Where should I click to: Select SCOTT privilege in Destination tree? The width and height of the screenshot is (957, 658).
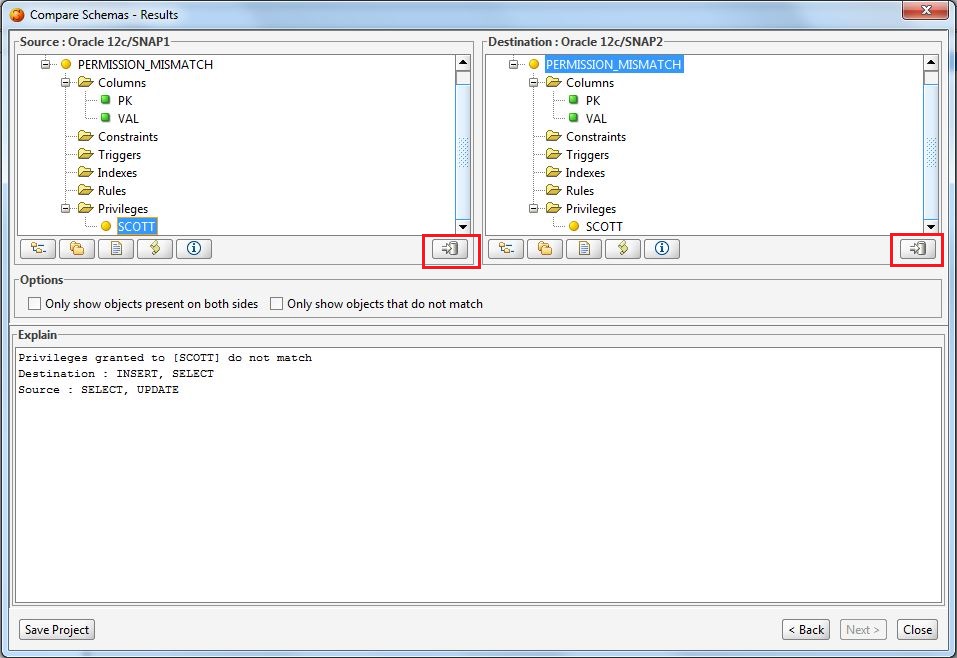pos(604,226)
